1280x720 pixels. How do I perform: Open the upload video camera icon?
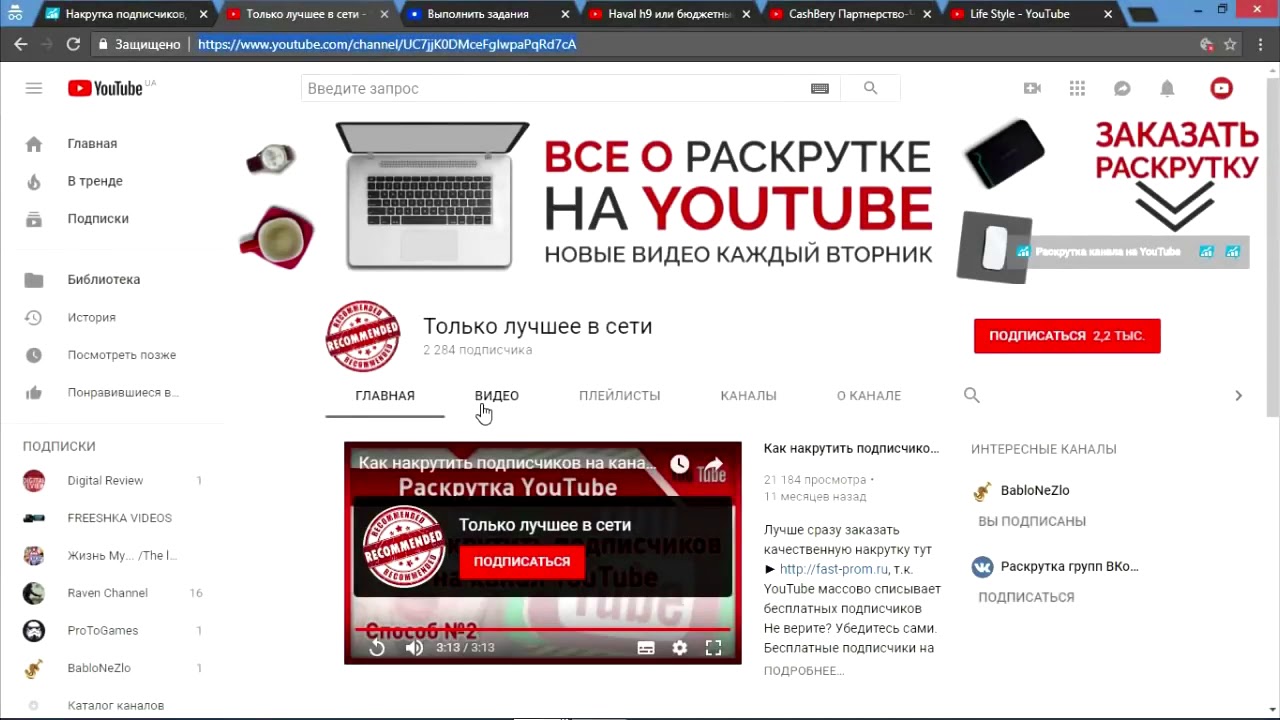[x=1032, y=88]
